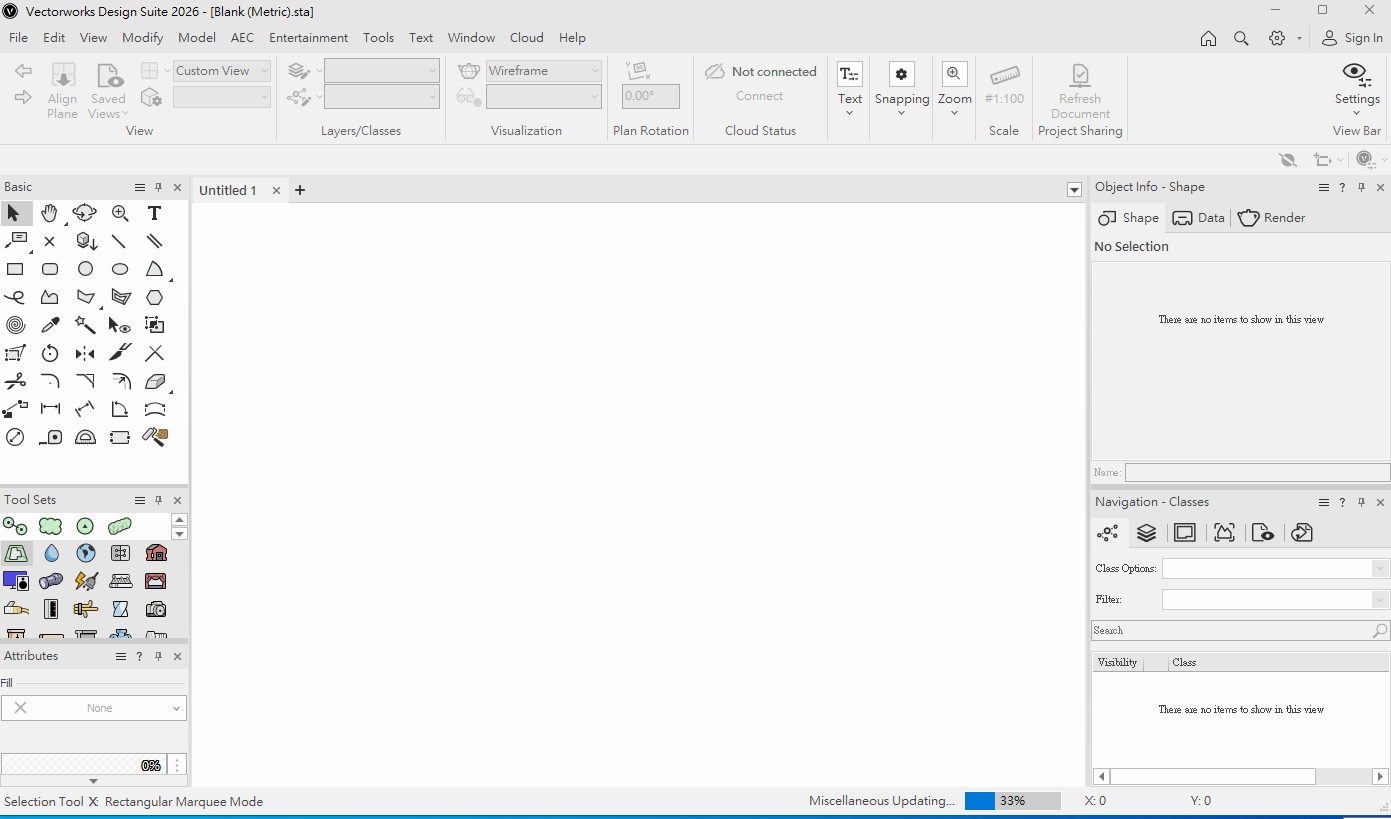Click the Miscellaneous Updating progress bar
This screenshot has height=819, width=1391.
tap(1012, 801)
